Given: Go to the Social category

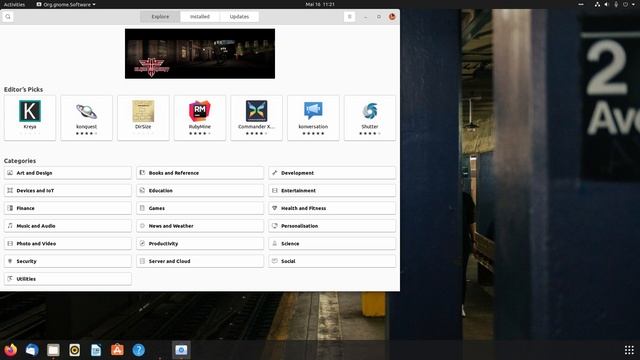Looking at the screenshot, I should pyautogui.click(x=332, y=261).
